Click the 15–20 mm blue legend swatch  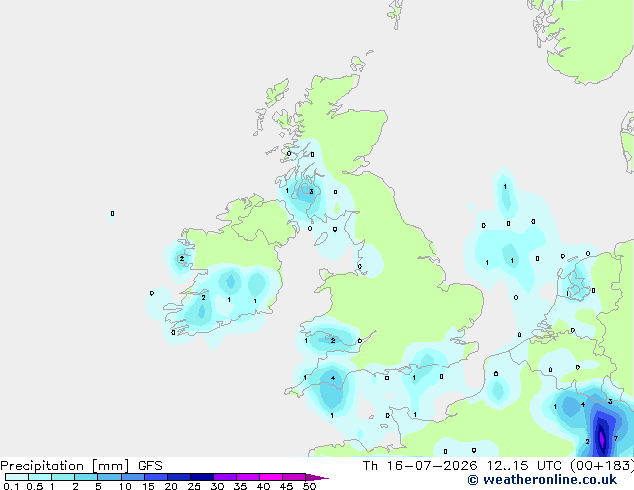point(156,477)
